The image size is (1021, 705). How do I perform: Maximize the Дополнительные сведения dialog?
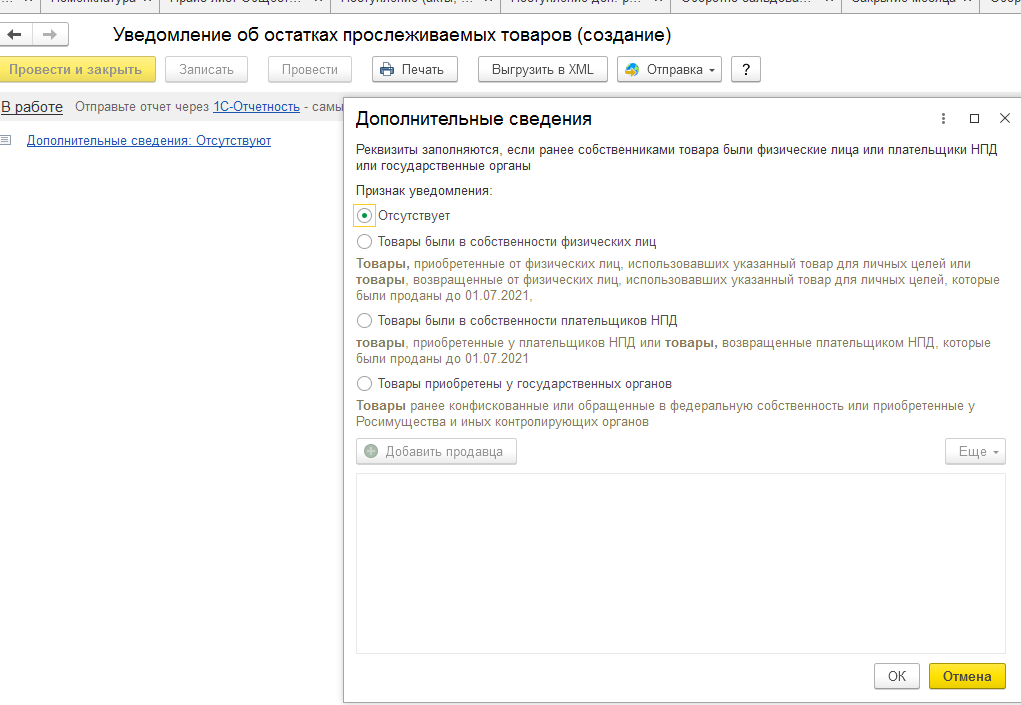[x=974, y=119]
